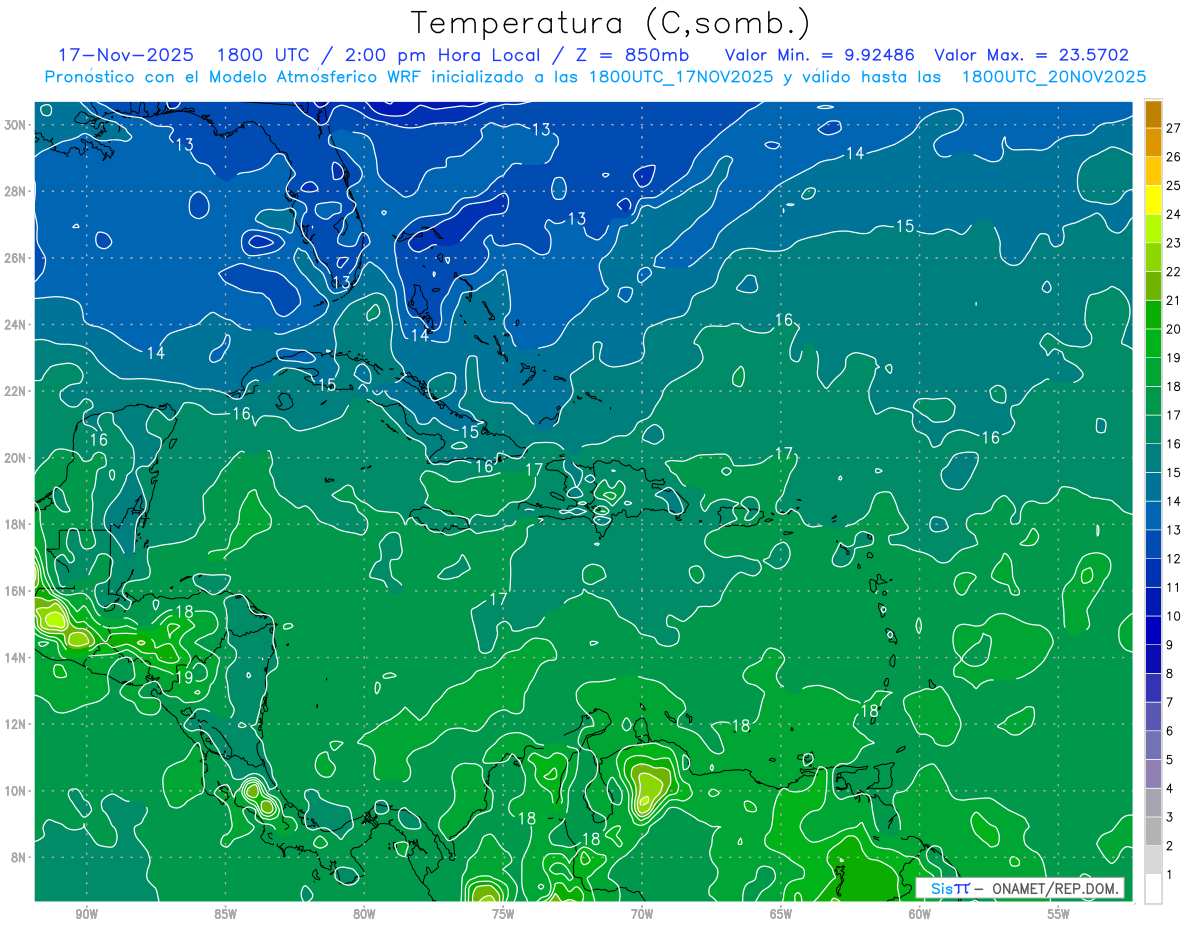Click the longitude label 90W
The image size is (1200, 927).
[86, 914]
